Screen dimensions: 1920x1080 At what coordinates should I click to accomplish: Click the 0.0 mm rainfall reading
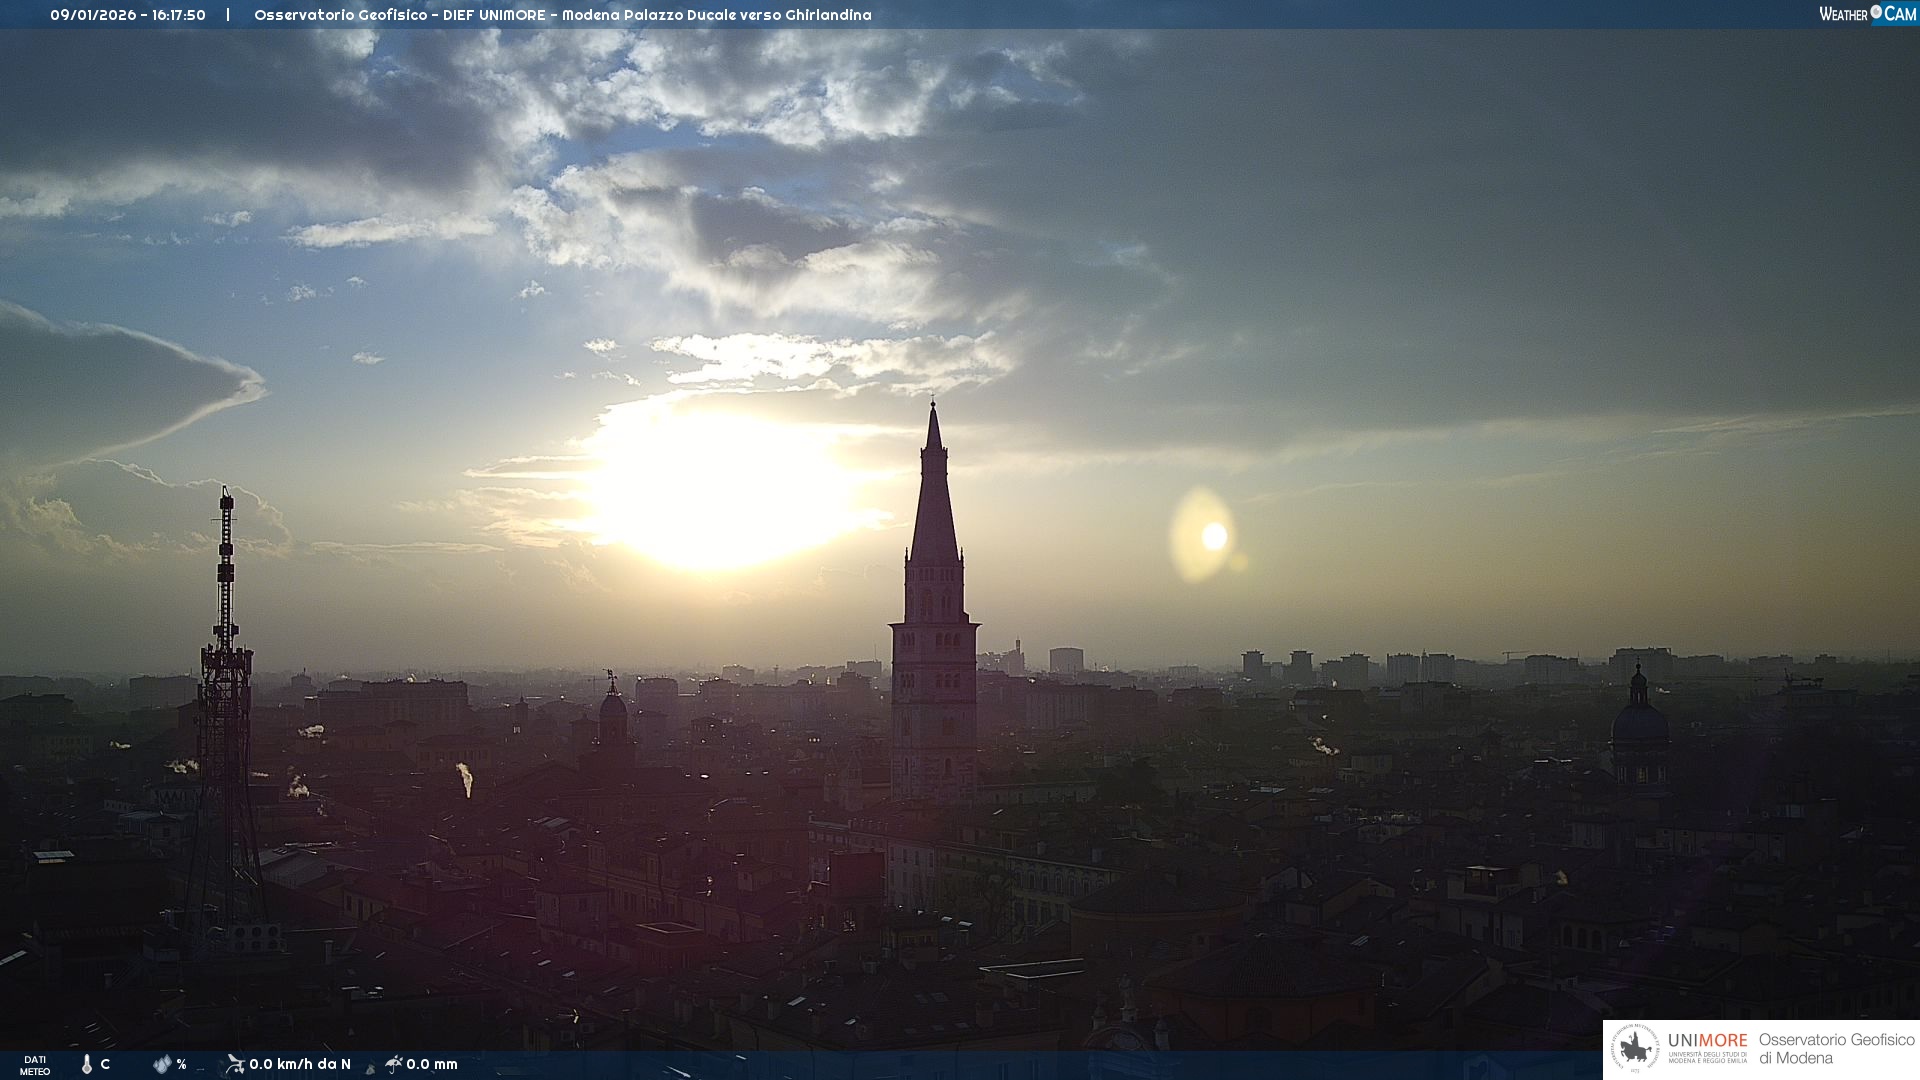[x=432, y=1064]
